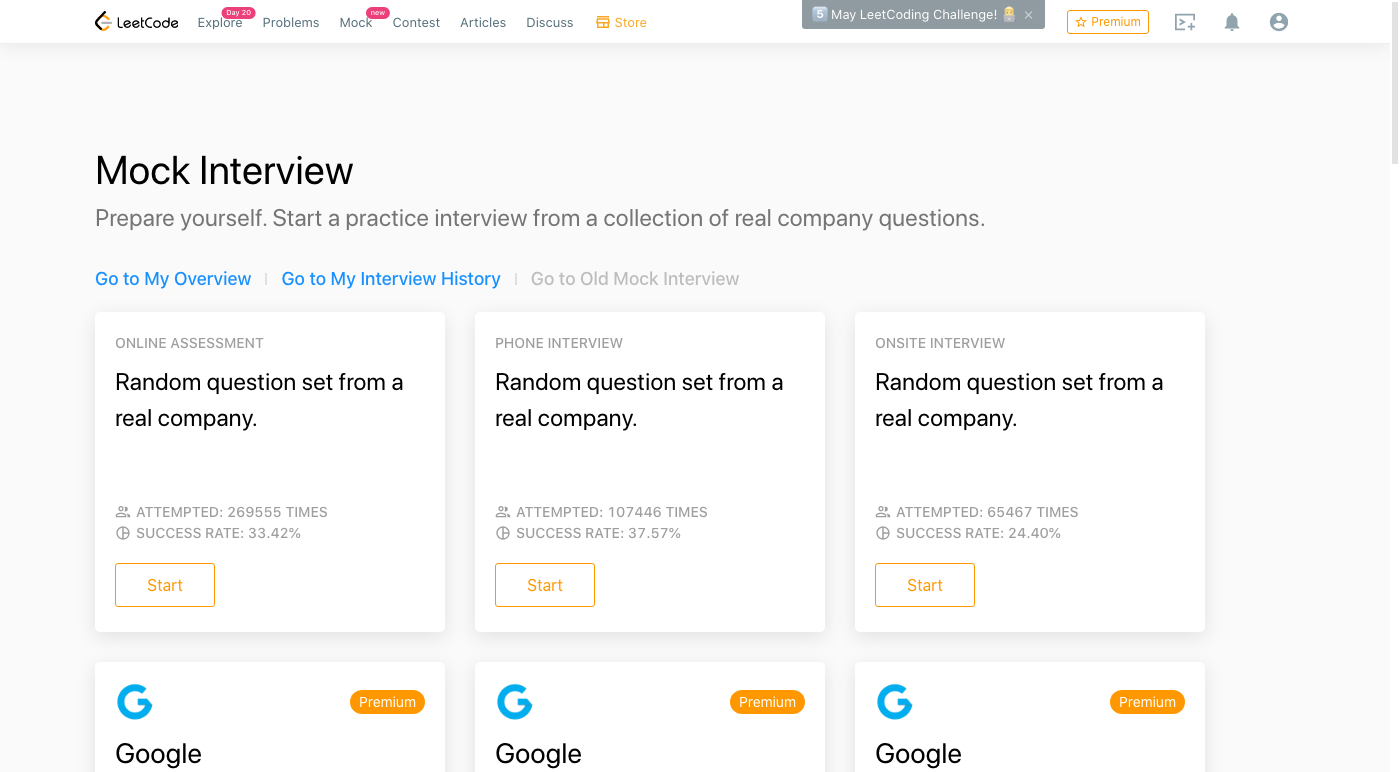The width and height of the screenshot is (1400, 772).
Task: Start the Onsite Interview session
Action: 925,585
